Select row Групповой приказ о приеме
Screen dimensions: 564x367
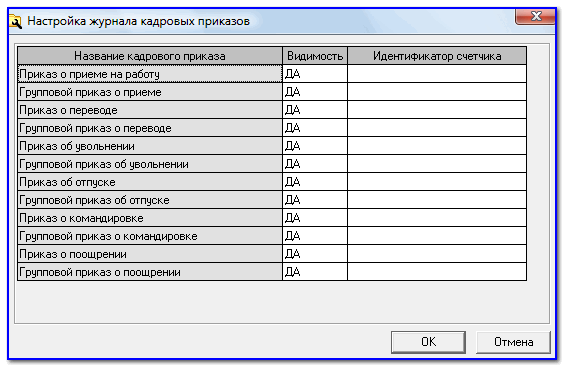tap(150, 92)
